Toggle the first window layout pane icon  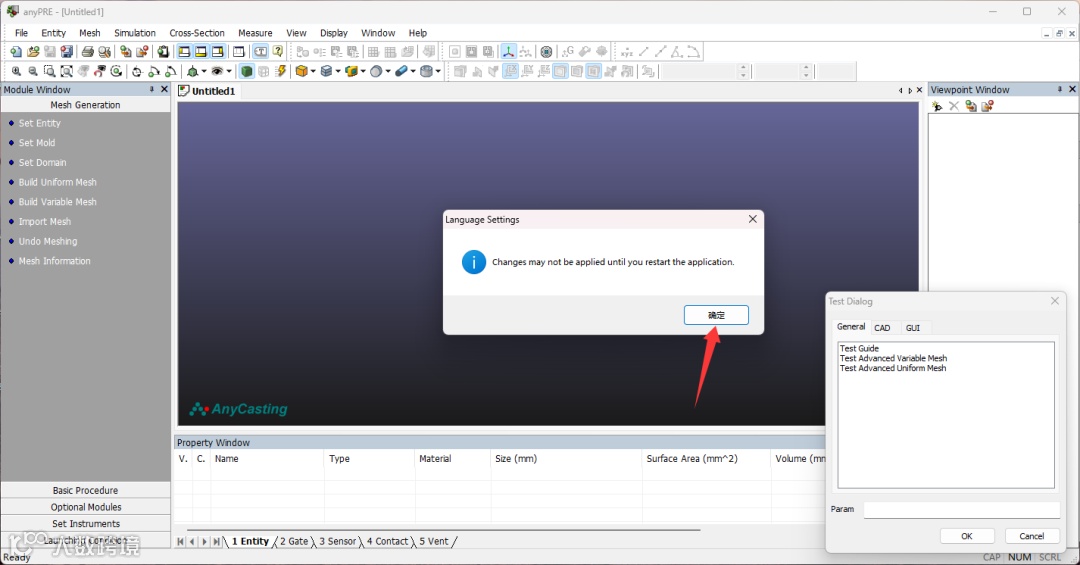point(184,52)
